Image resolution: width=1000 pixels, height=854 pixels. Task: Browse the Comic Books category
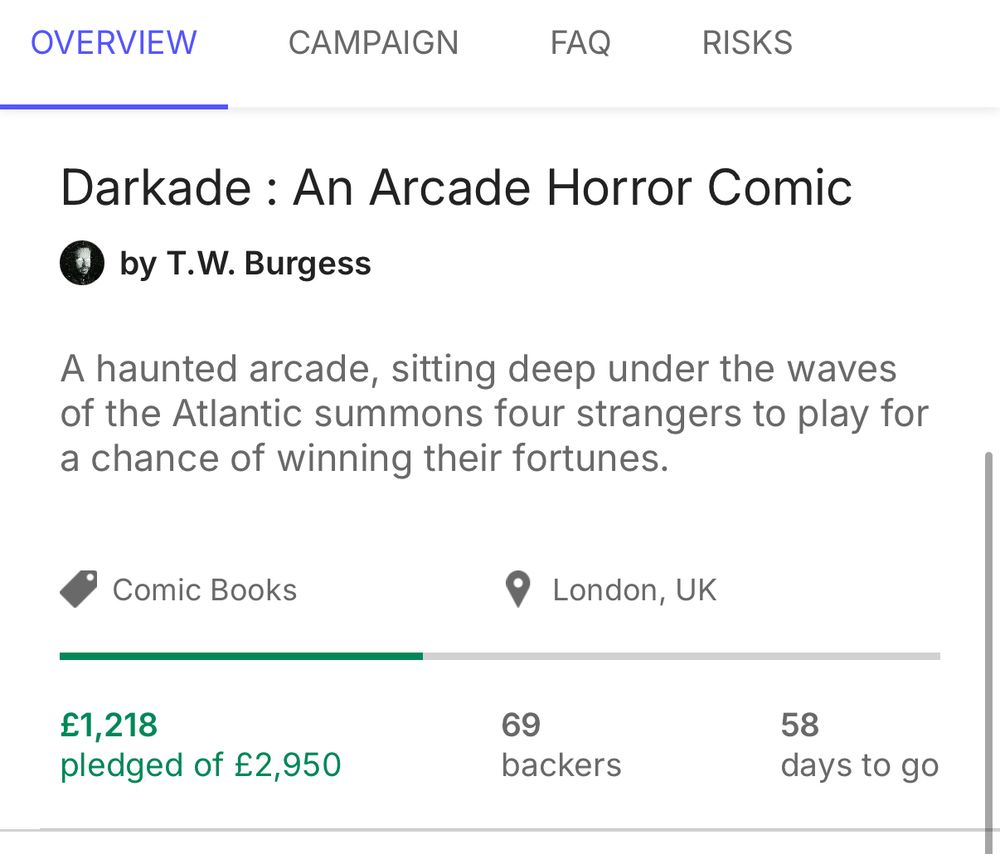tap(204, 590)
